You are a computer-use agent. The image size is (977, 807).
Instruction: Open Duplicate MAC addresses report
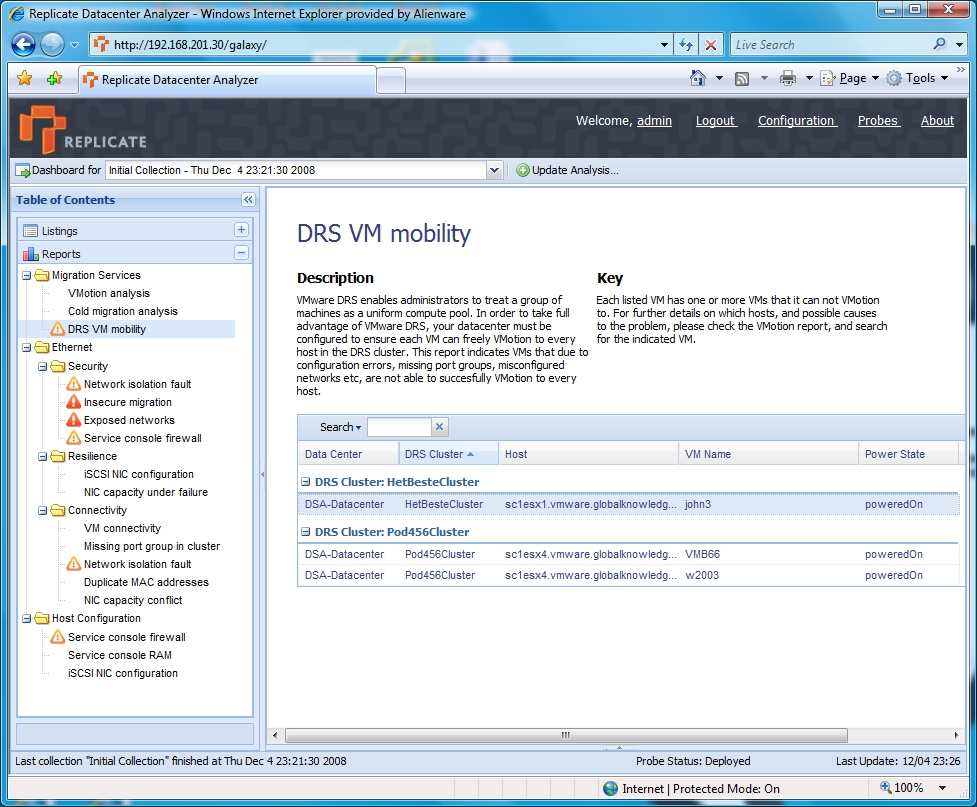tap(146, 582)
